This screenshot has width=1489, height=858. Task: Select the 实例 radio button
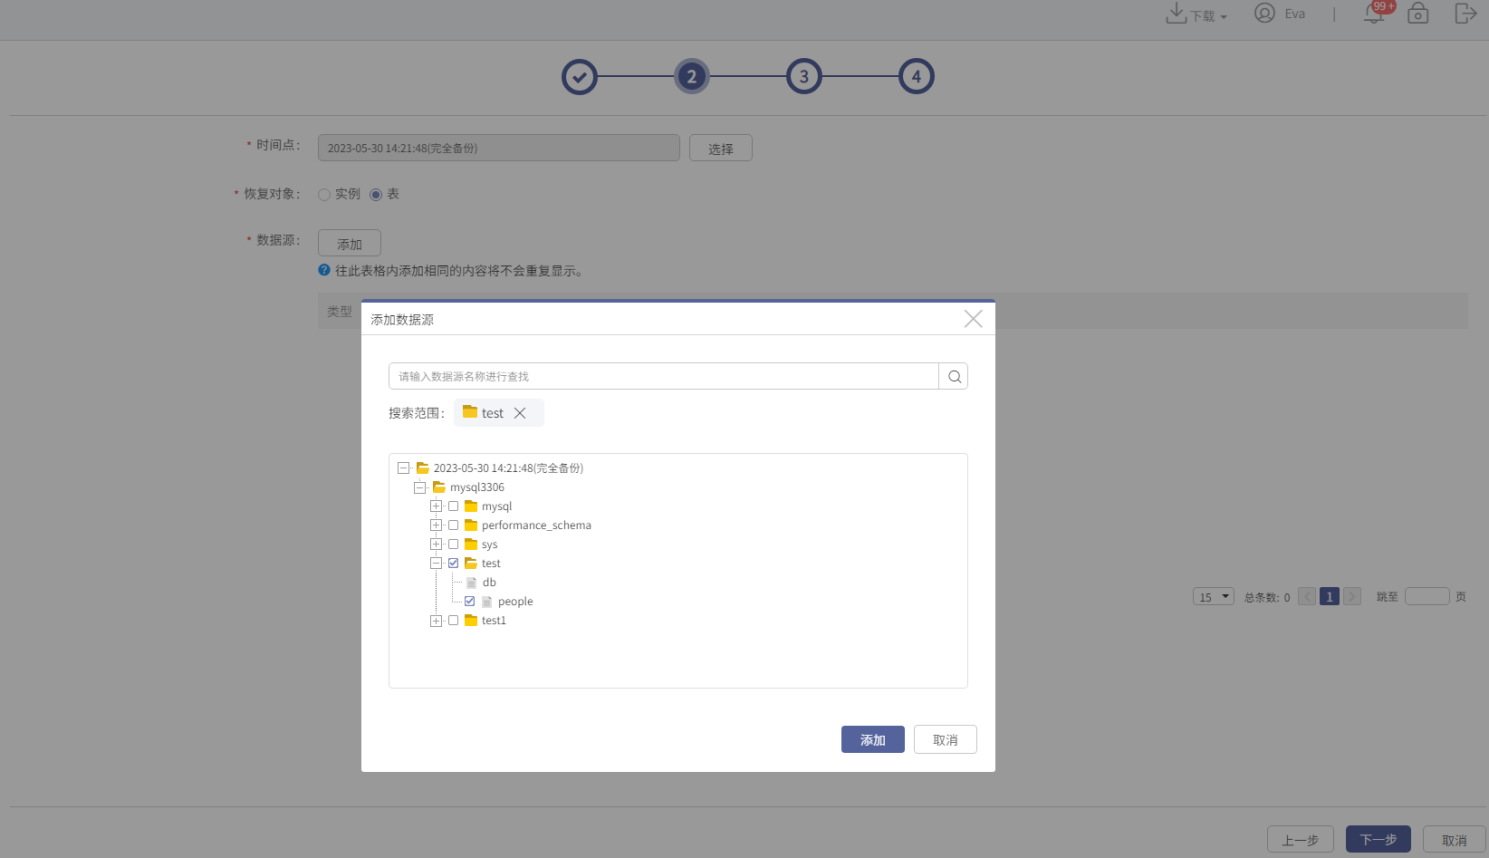click(x=324, y=194)
